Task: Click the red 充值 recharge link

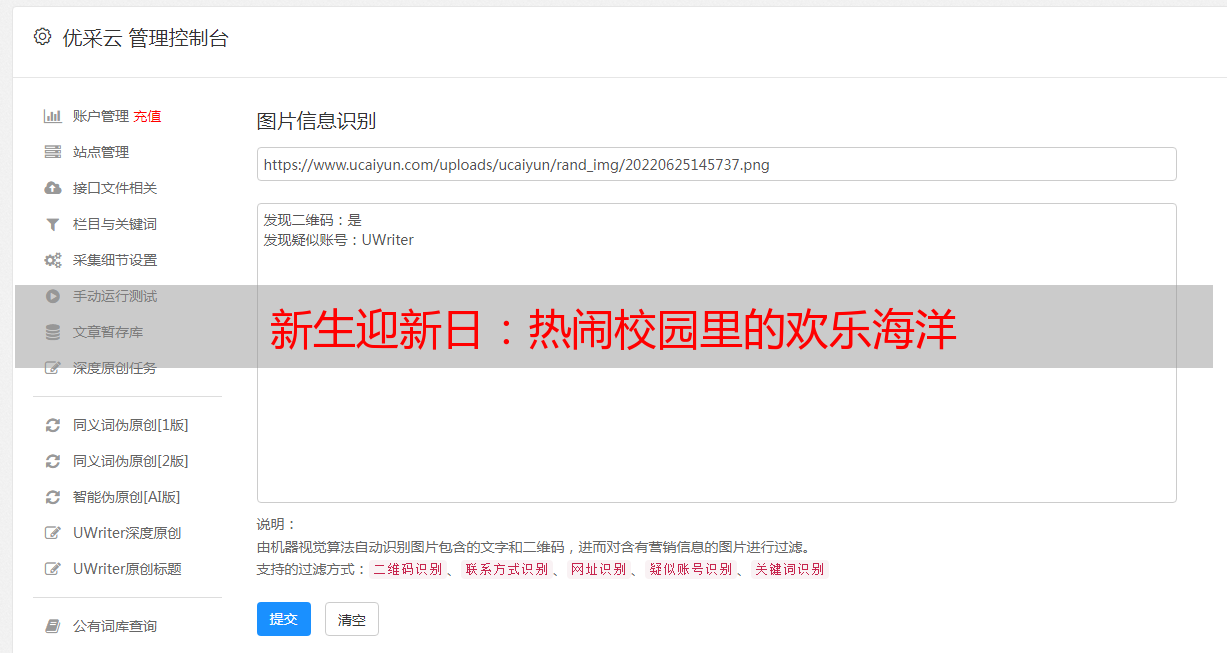Action: (147, 116)
